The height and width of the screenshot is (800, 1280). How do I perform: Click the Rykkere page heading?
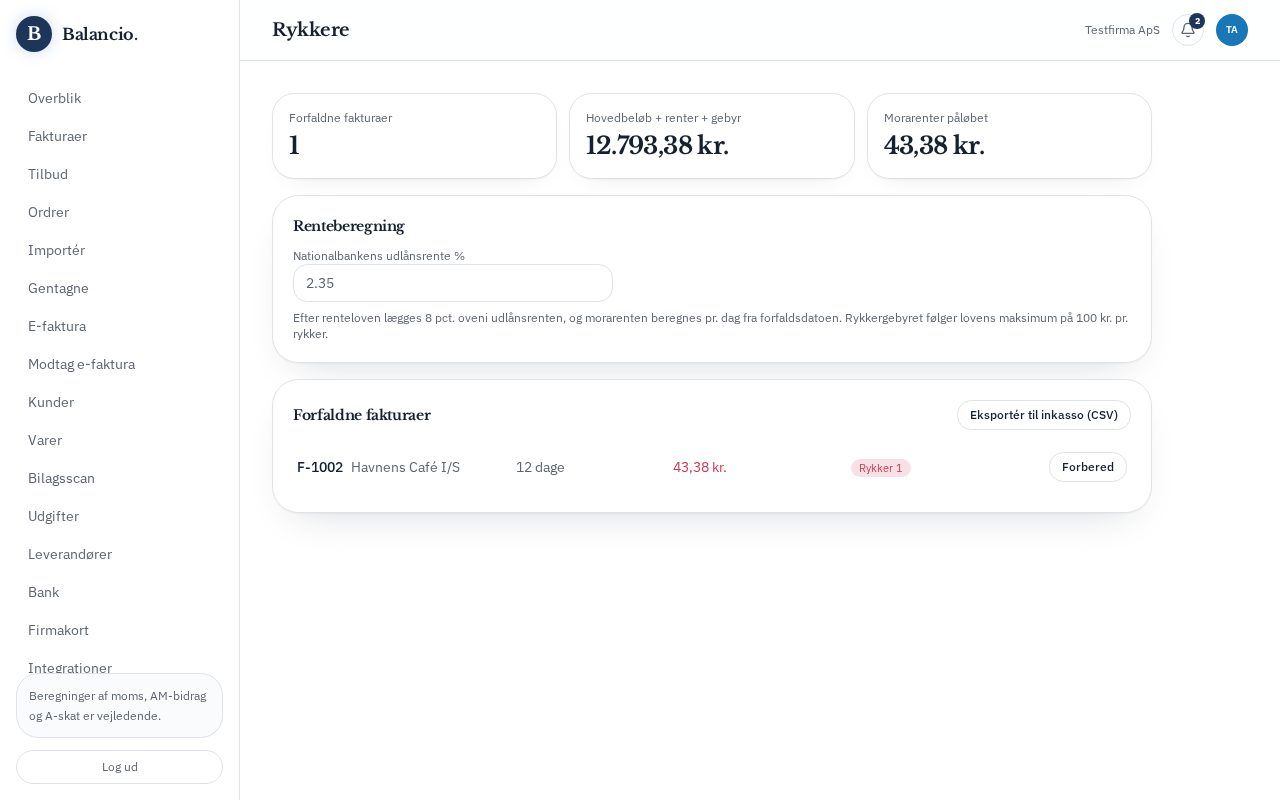[x=311, y=30]
